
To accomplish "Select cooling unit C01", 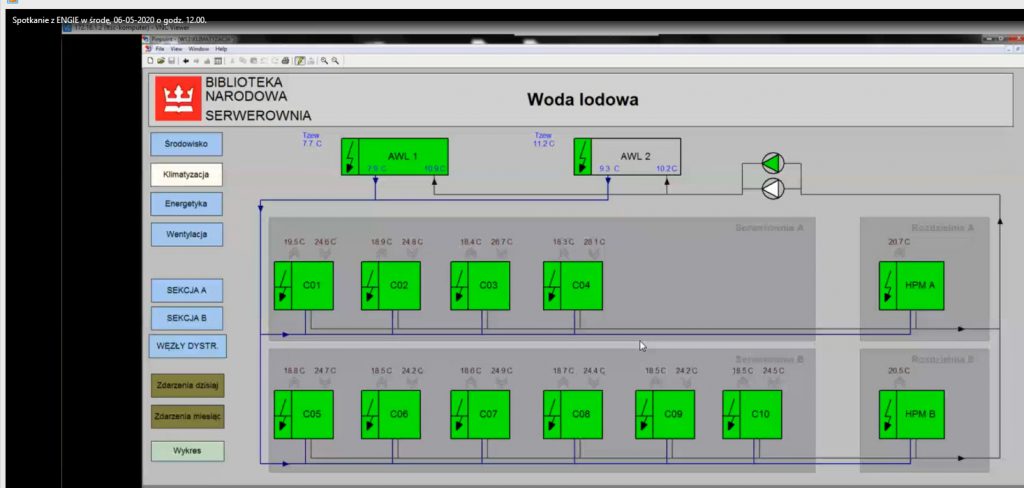I will [304, 286].
